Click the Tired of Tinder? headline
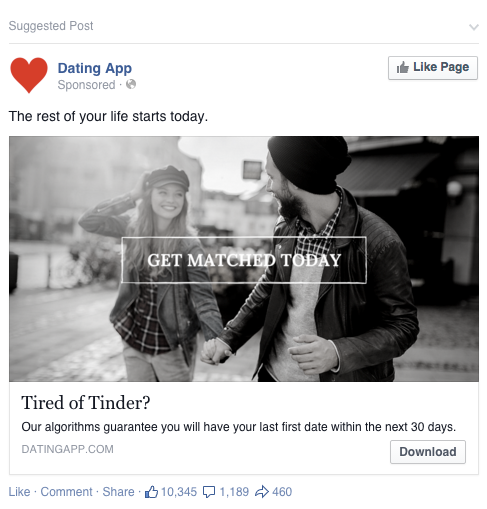 pyautogui.click(x=86, y=402)
